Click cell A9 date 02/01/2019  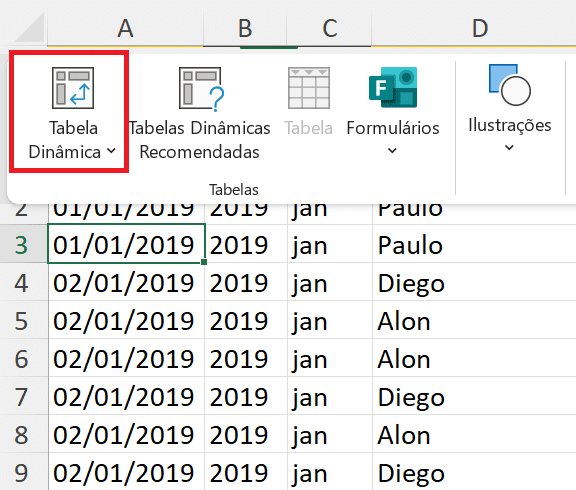point(126,472)
